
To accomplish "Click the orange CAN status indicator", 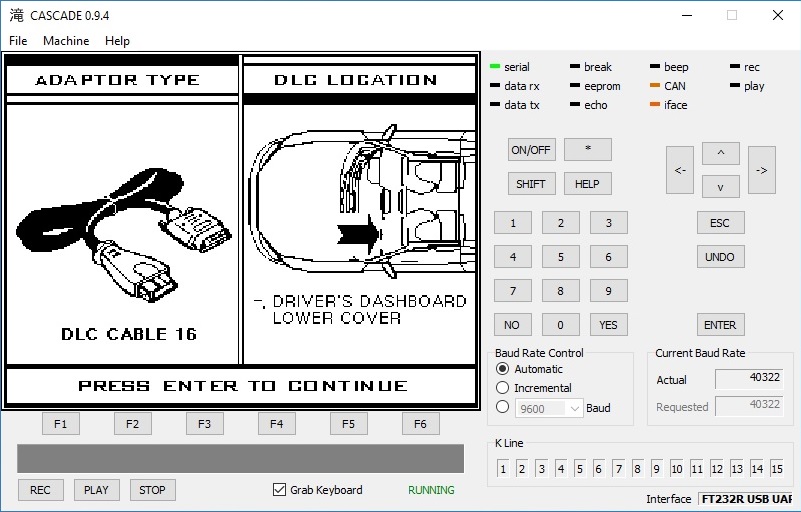I will point(655,86).
